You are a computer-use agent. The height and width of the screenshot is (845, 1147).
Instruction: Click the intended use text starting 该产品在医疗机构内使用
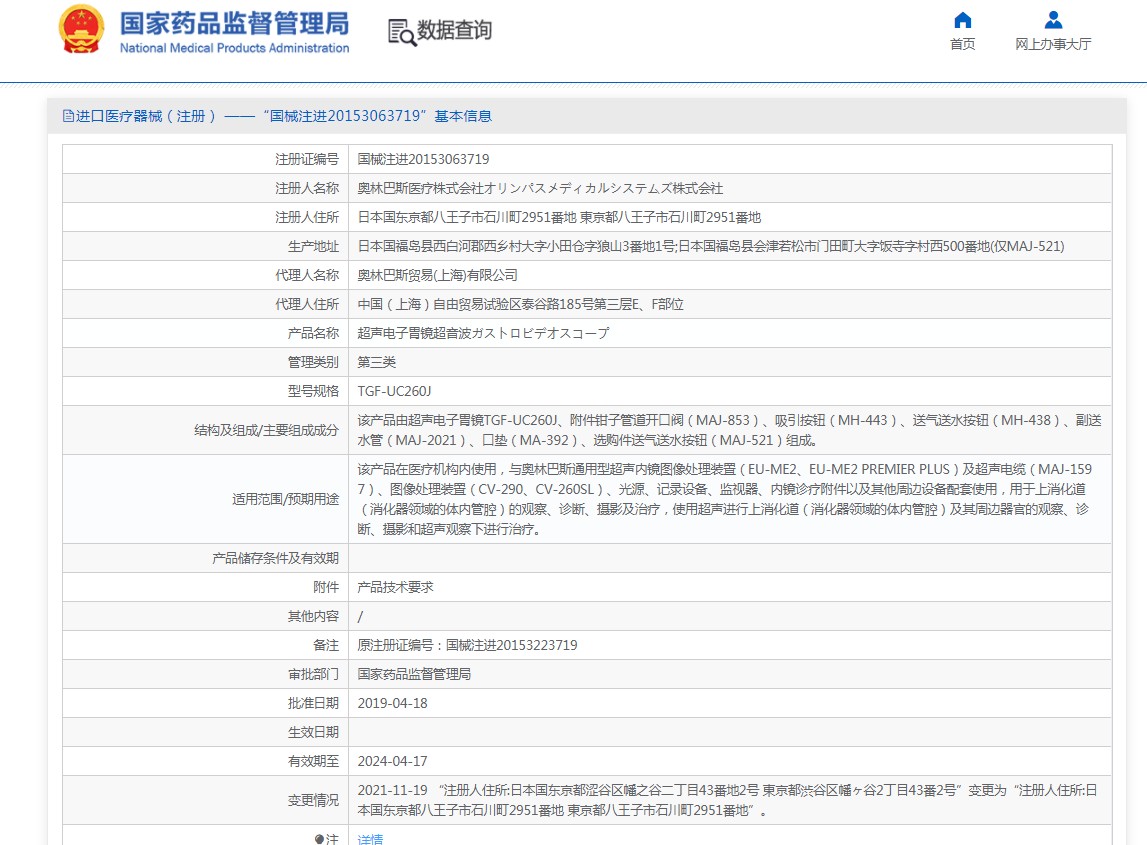(724, 499)
